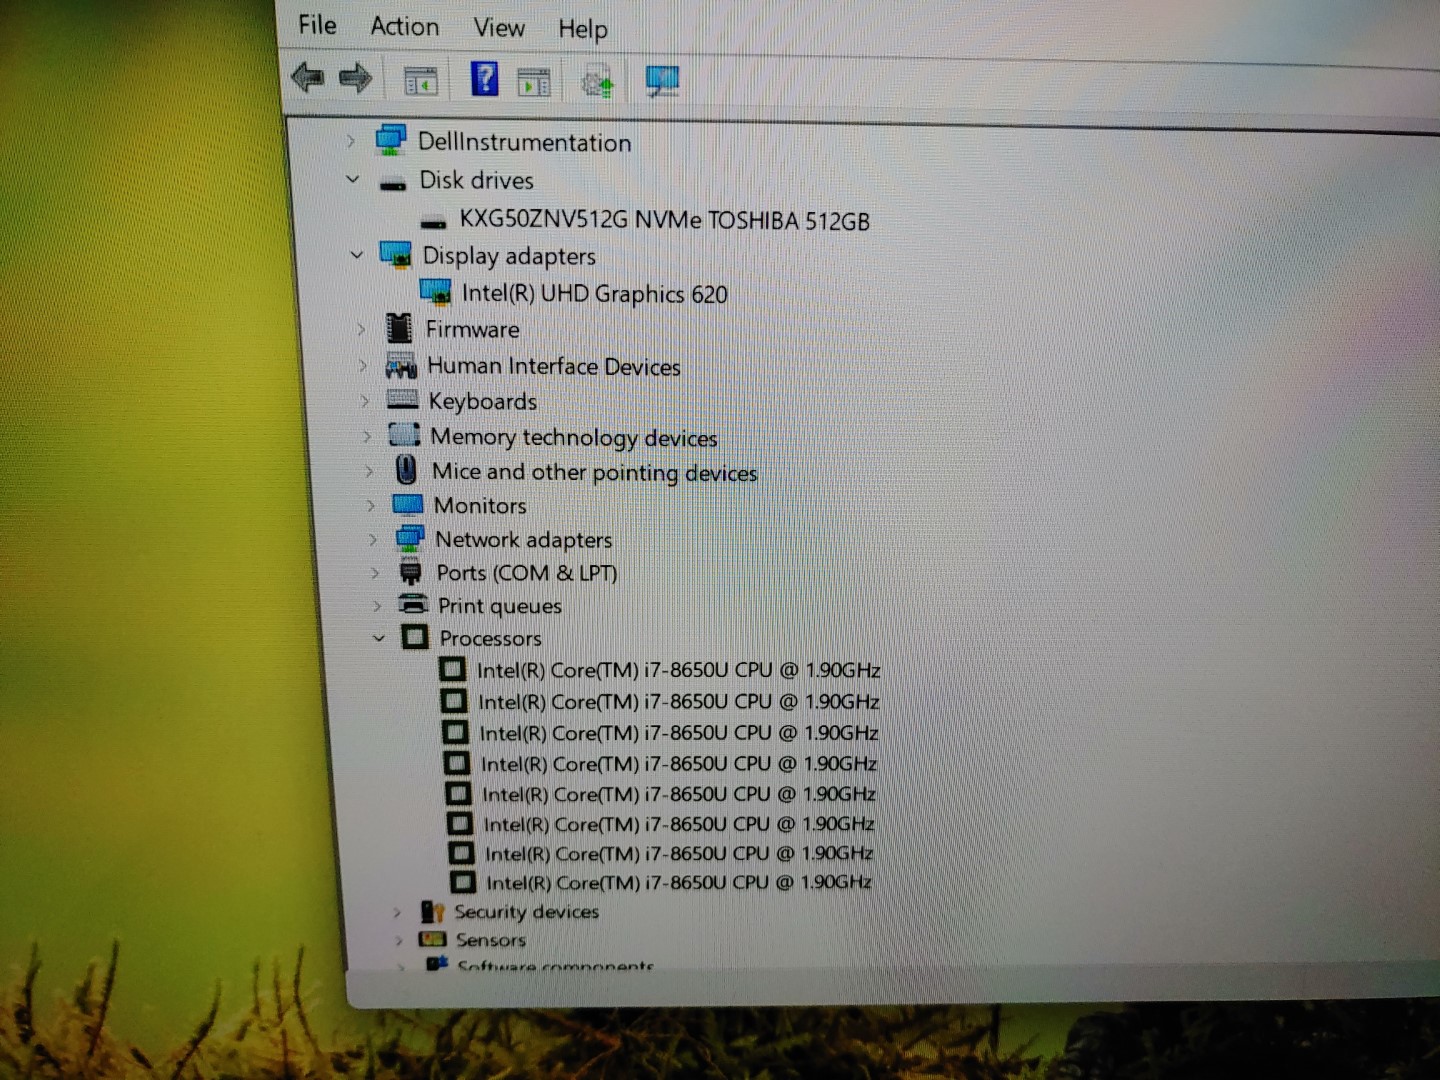1440x1080 pixels.
Task: Collapse the Disk drives node
Action: point(352,179)
